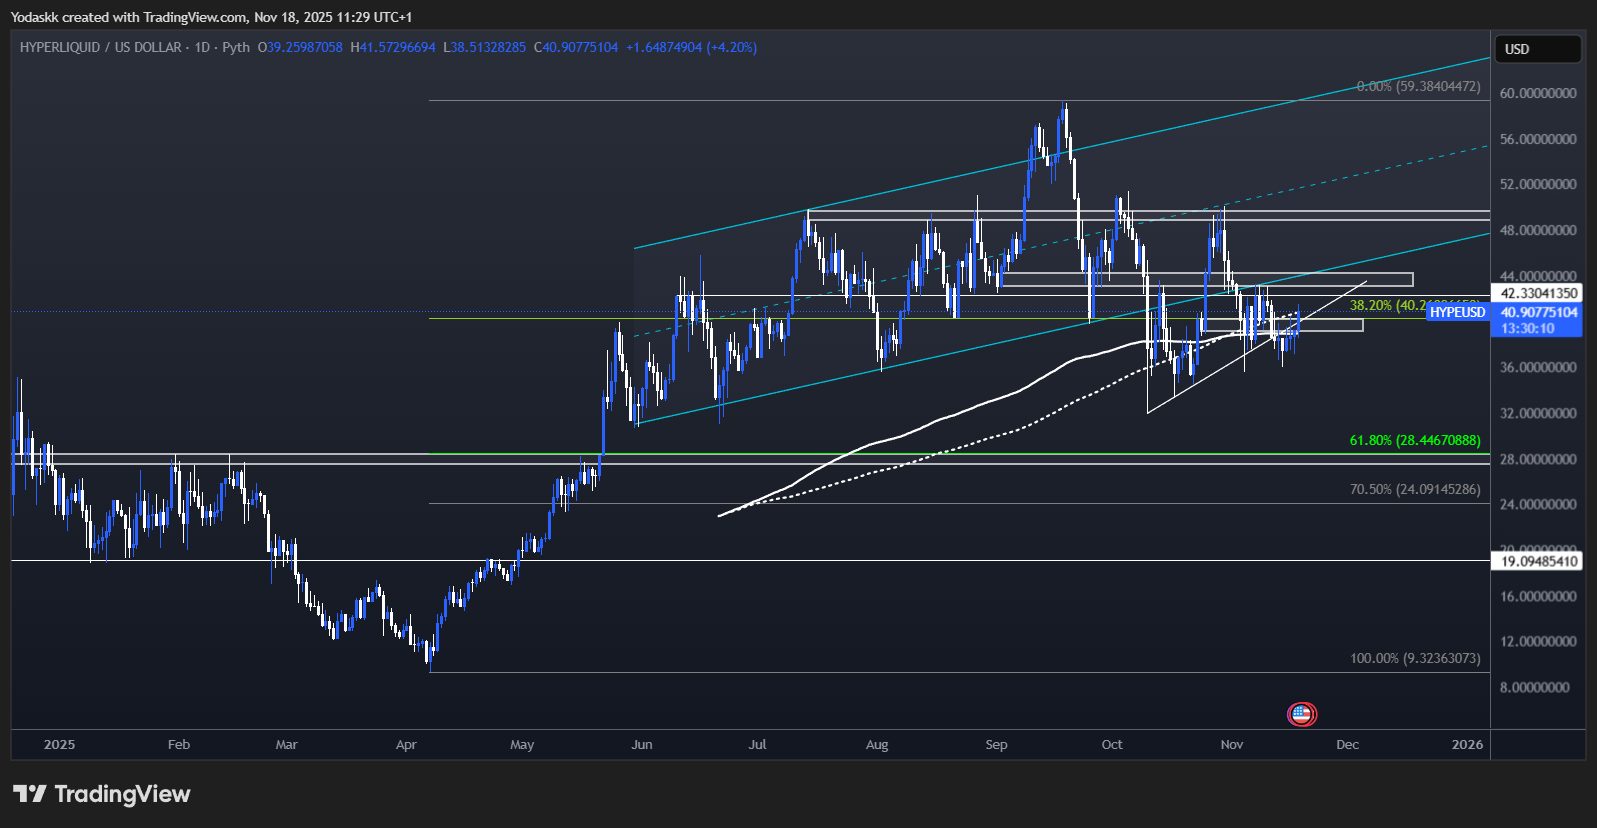This screenshot has height=828, width=1597.
Task: Click the TradingView logo at bottom left
Action: tap(30, 794)
